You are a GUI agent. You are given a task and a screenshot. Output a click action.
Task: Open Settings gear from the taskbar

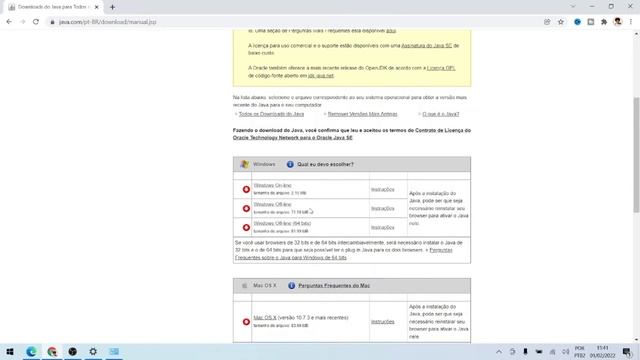pyautogui.click(x=93, y=351)
